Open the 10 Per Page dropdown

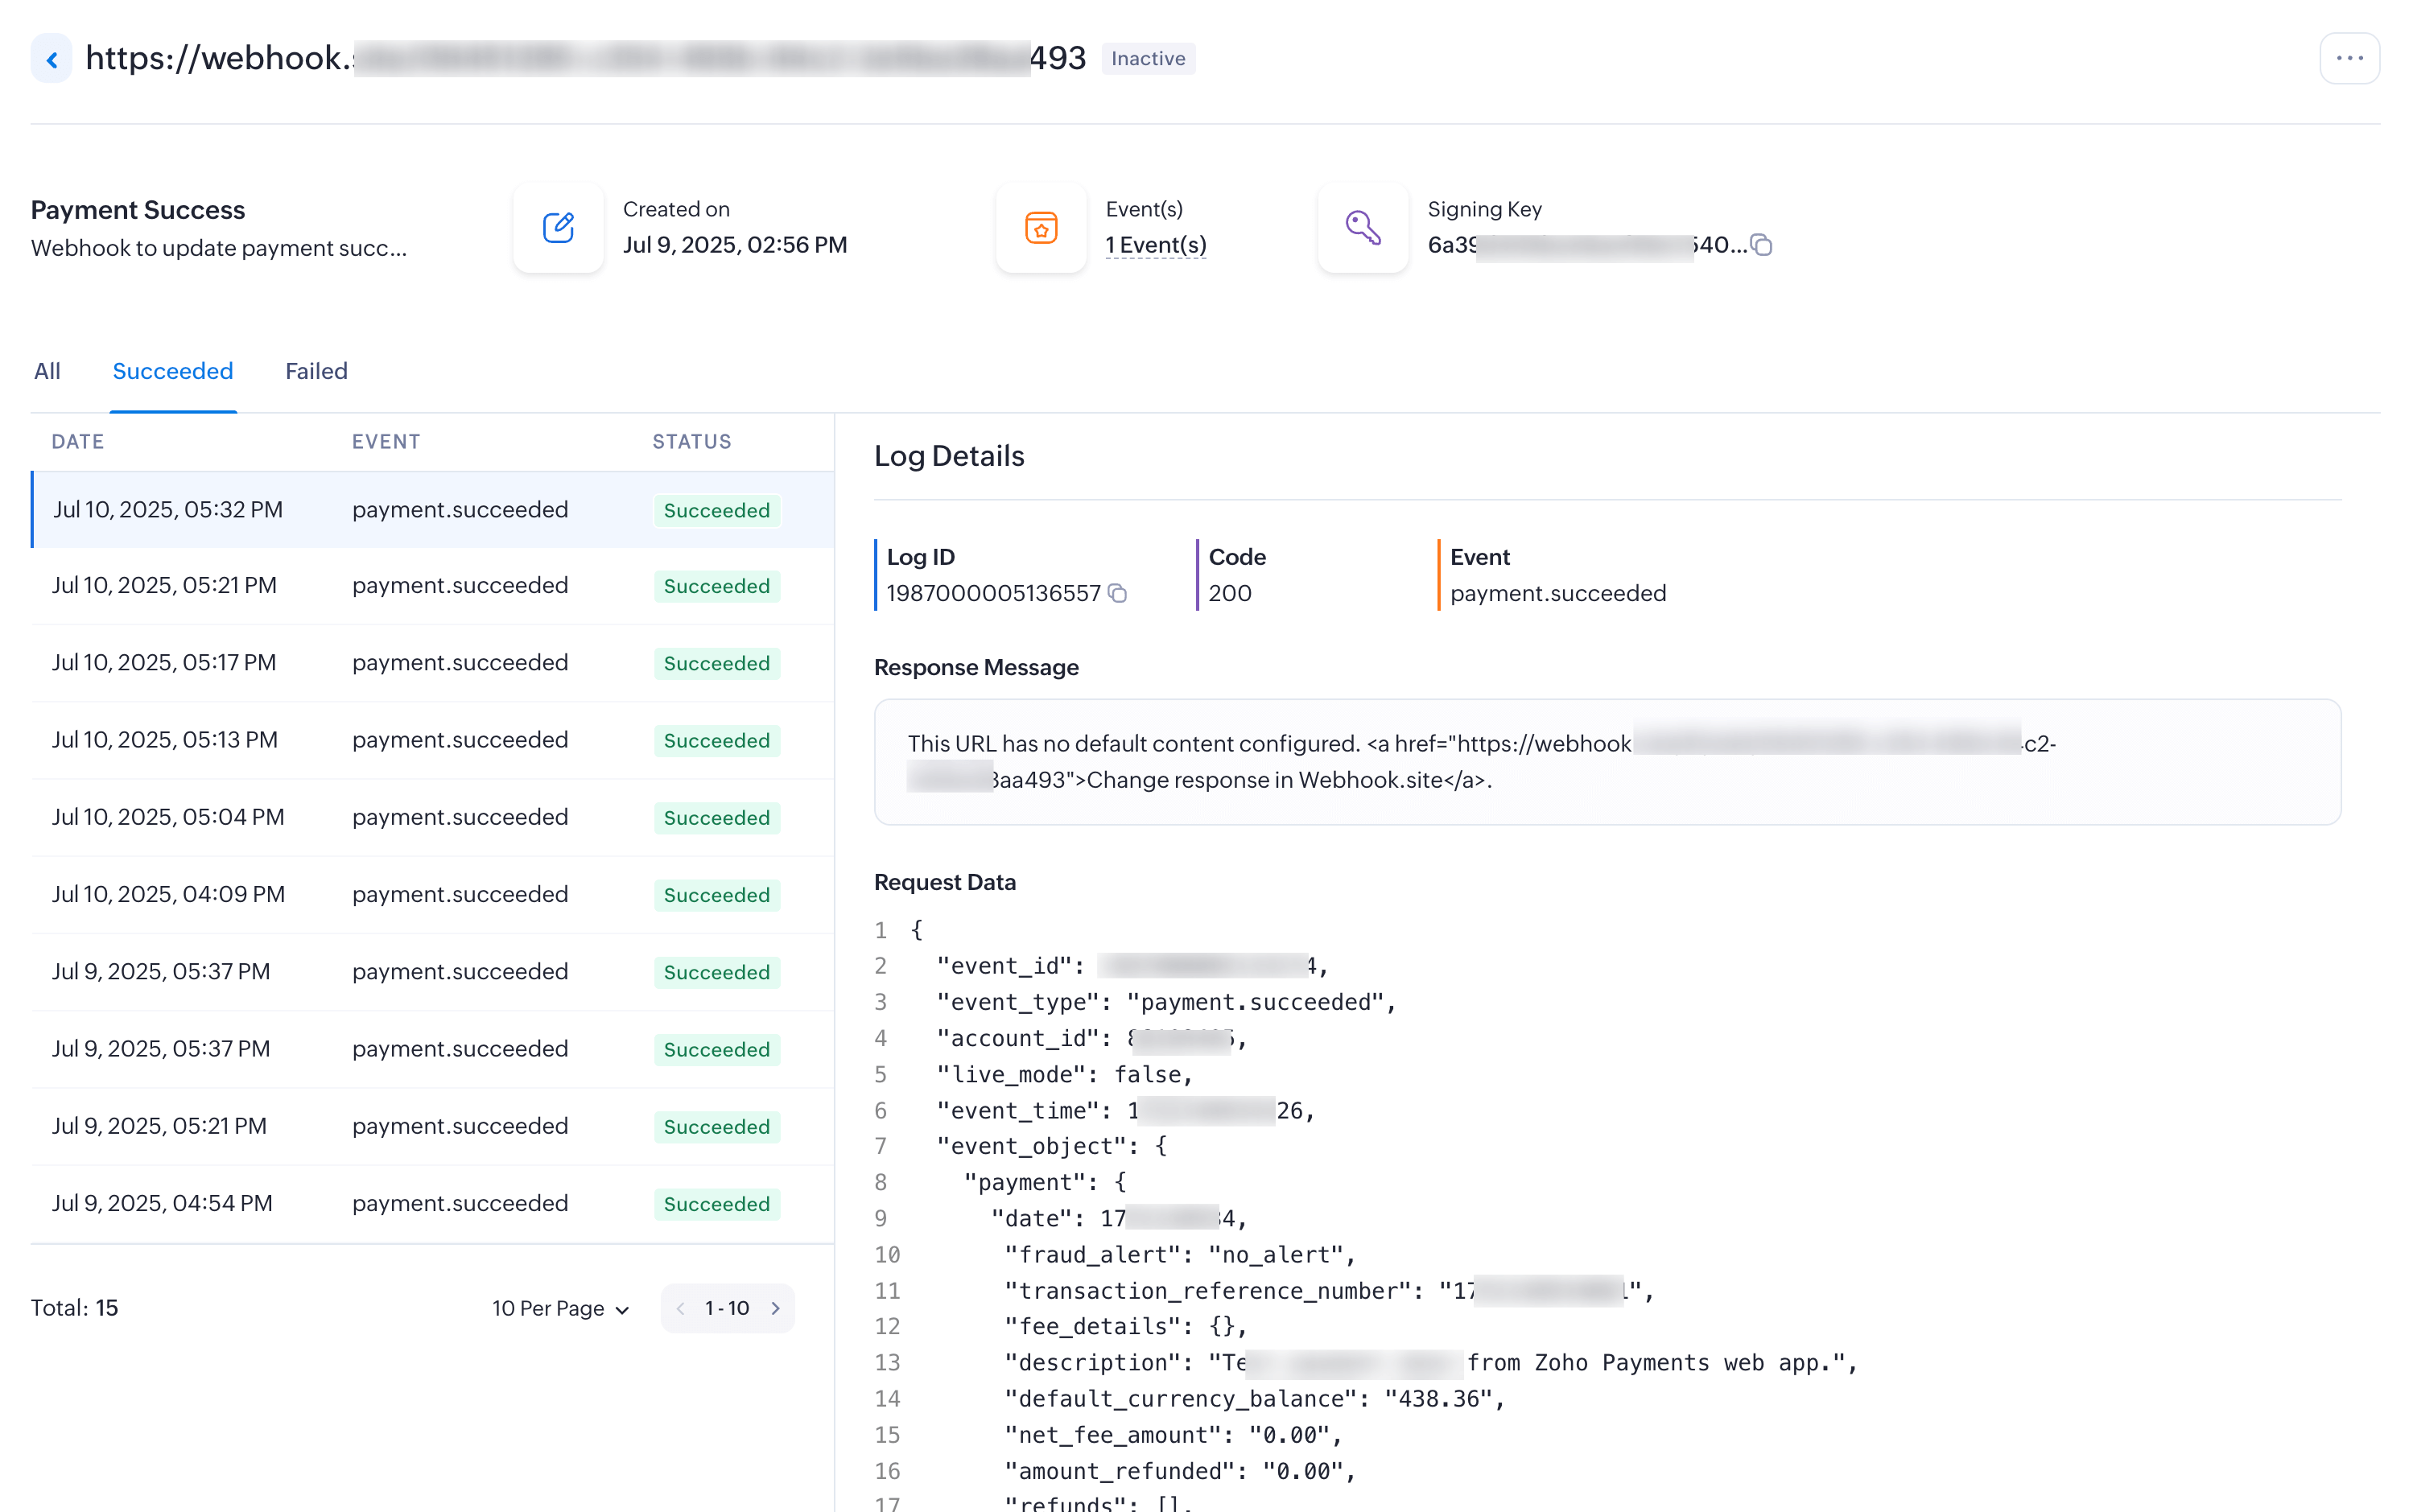560,1308
